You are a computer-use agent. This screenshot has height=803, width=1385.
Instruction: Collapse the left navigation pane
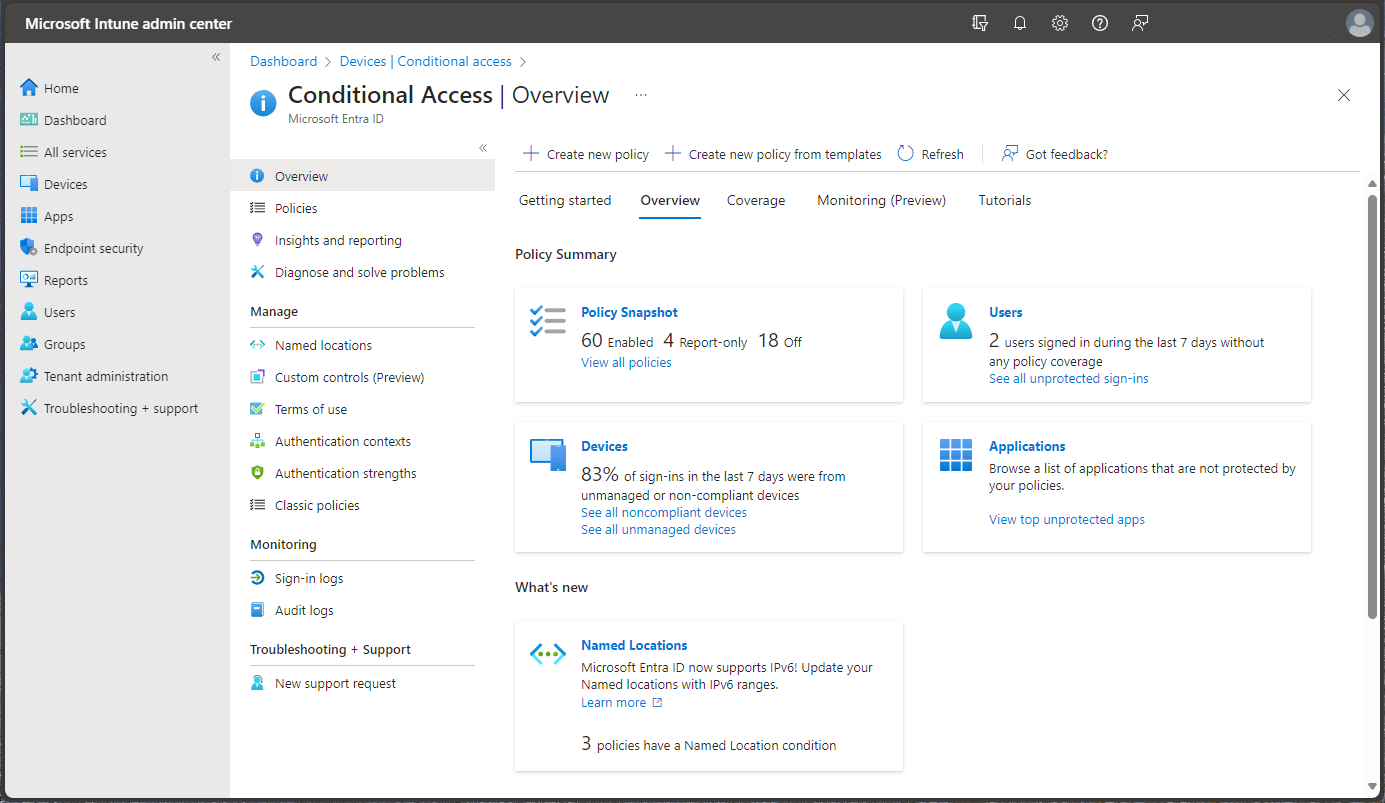click(216, 57)
